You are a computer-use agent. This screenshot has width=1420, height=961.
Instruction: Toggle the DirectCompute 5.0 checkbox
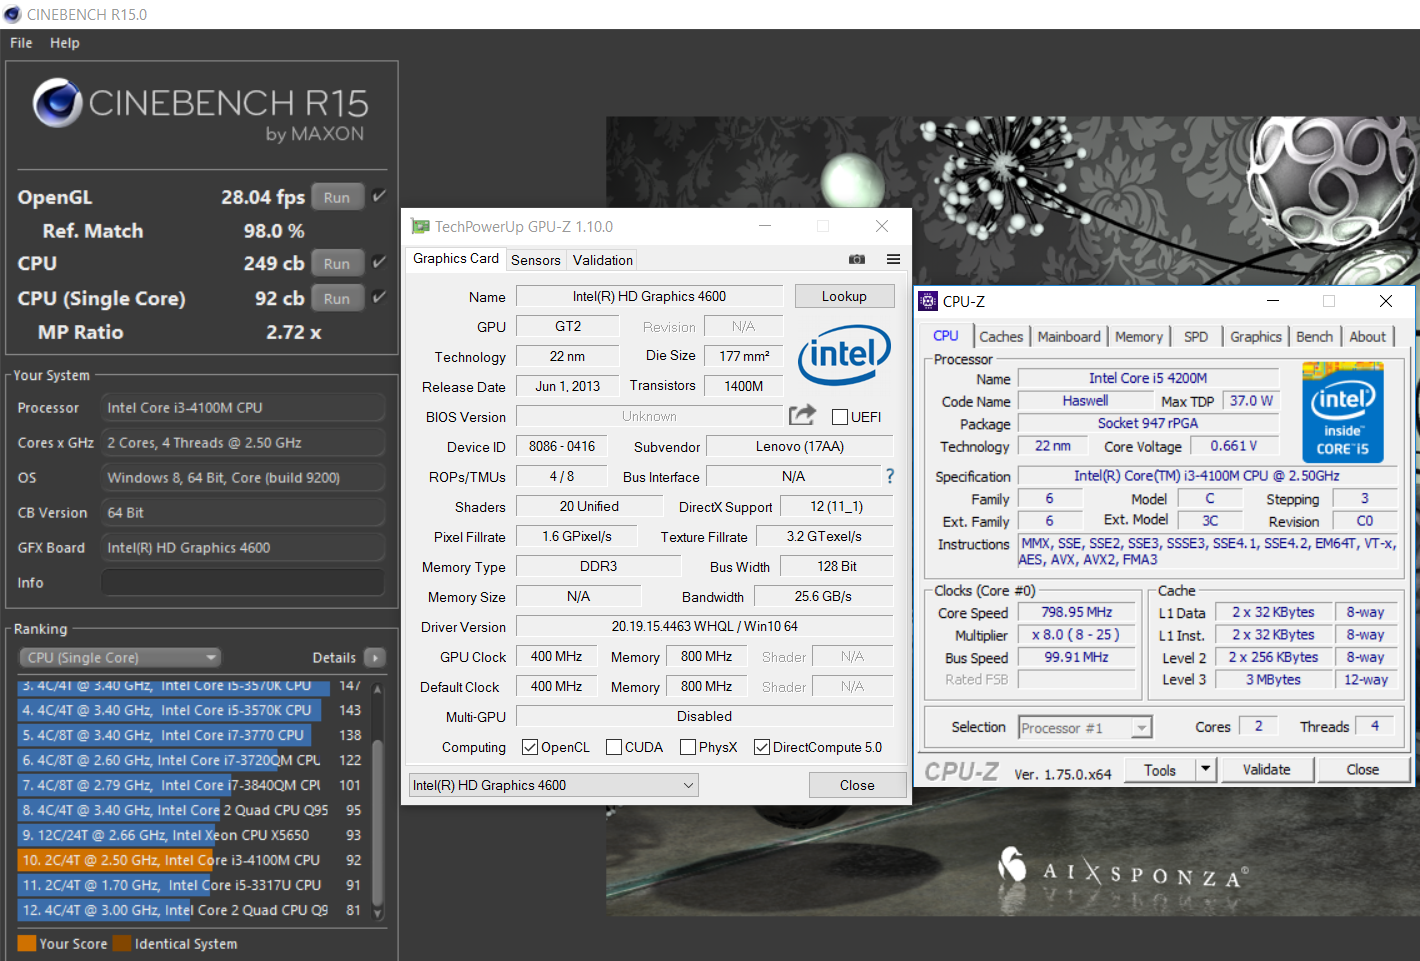point(762,747)
